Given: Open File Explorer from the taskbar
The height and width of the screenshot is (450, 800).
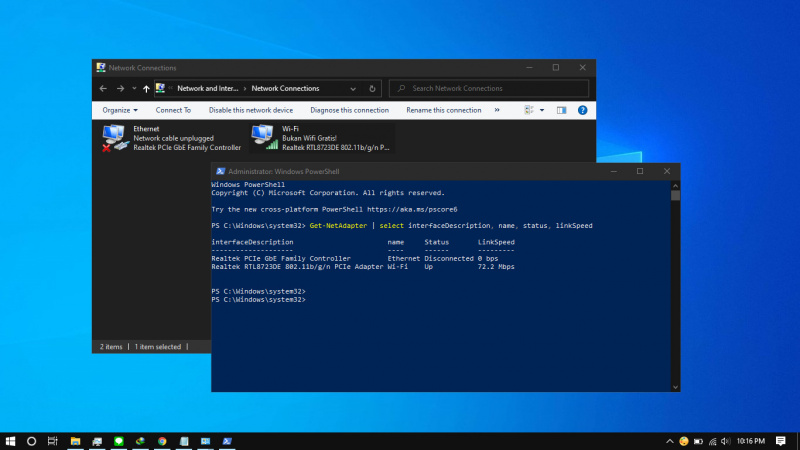Looking at the screenshot, I should coord(75,441).
